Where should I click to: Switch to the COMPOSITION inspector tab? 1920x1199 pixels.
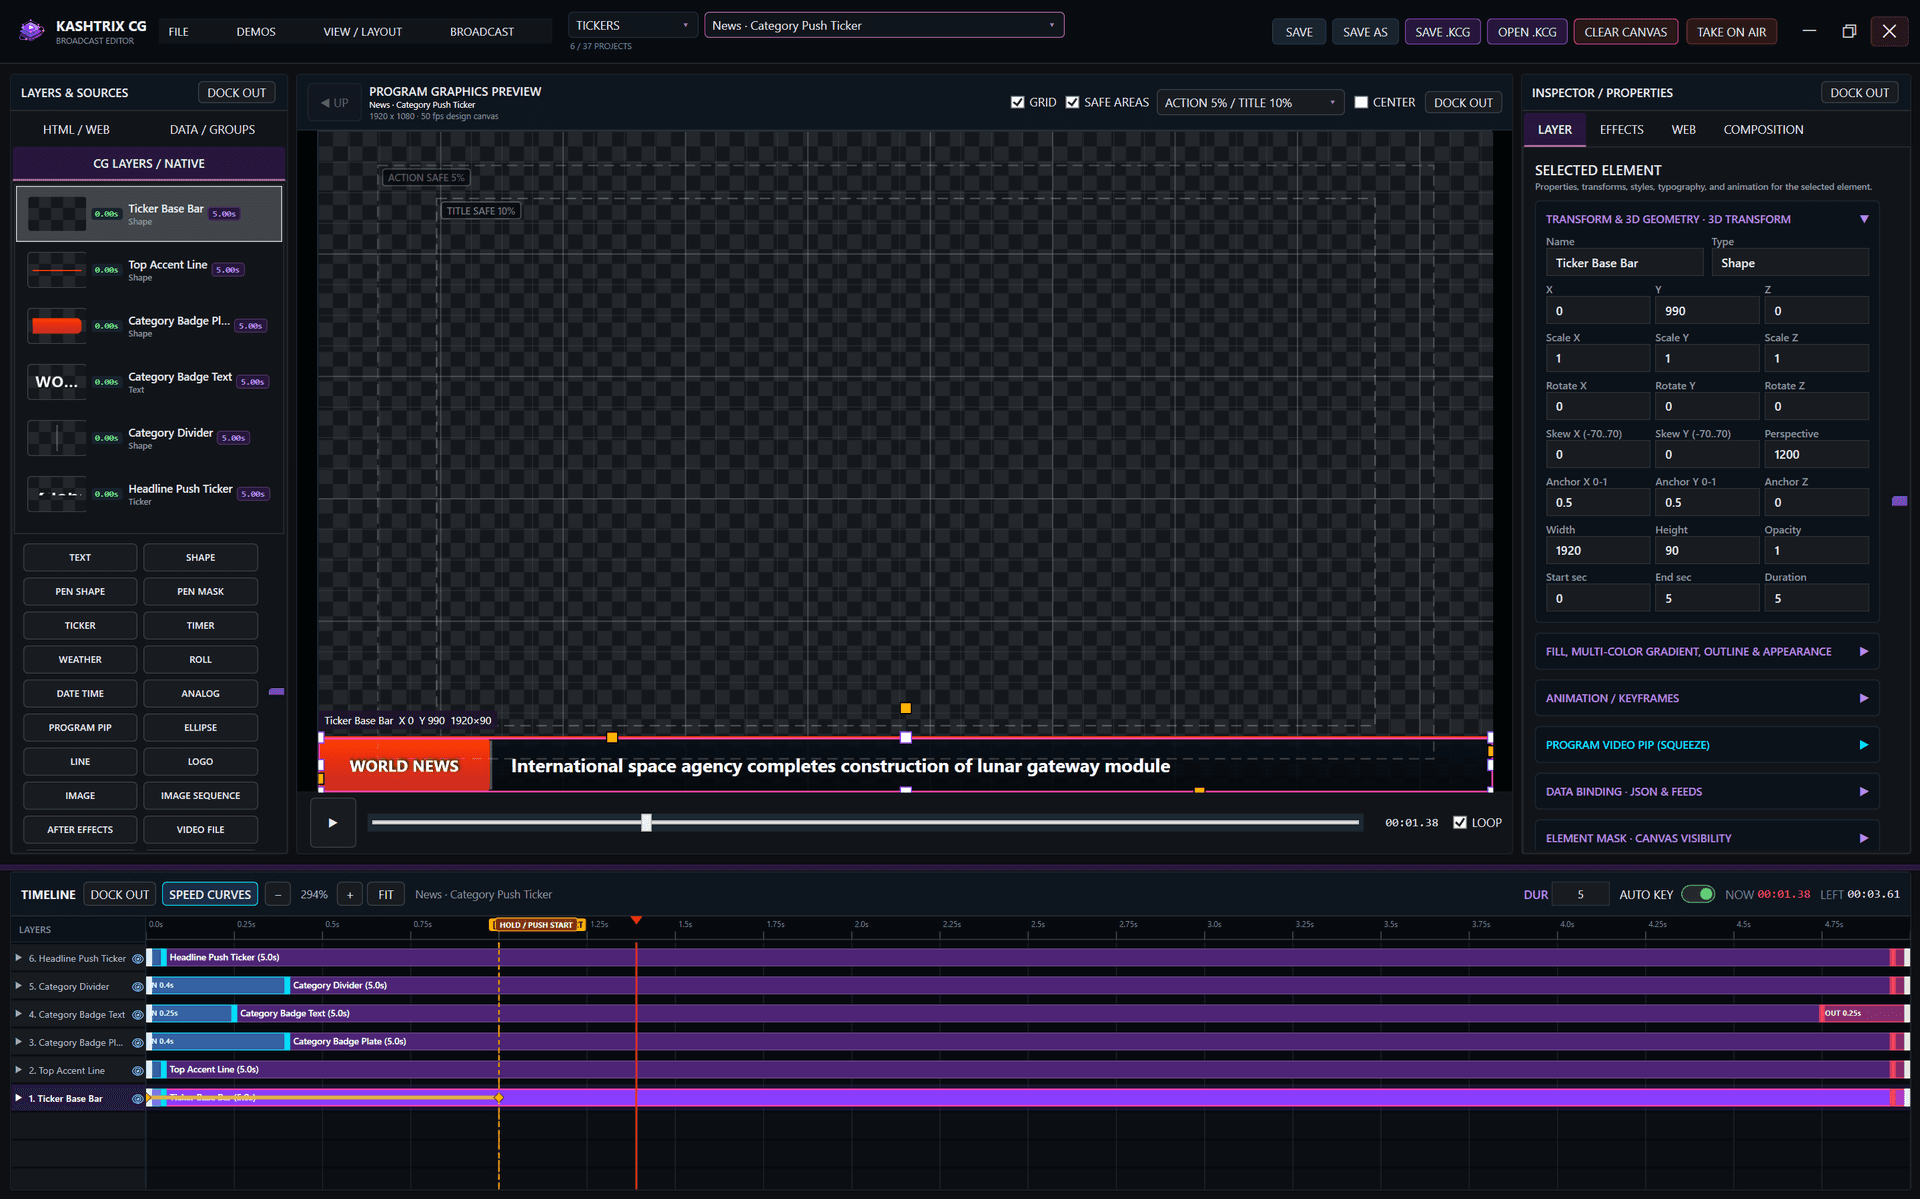[x=1763, y=129]
